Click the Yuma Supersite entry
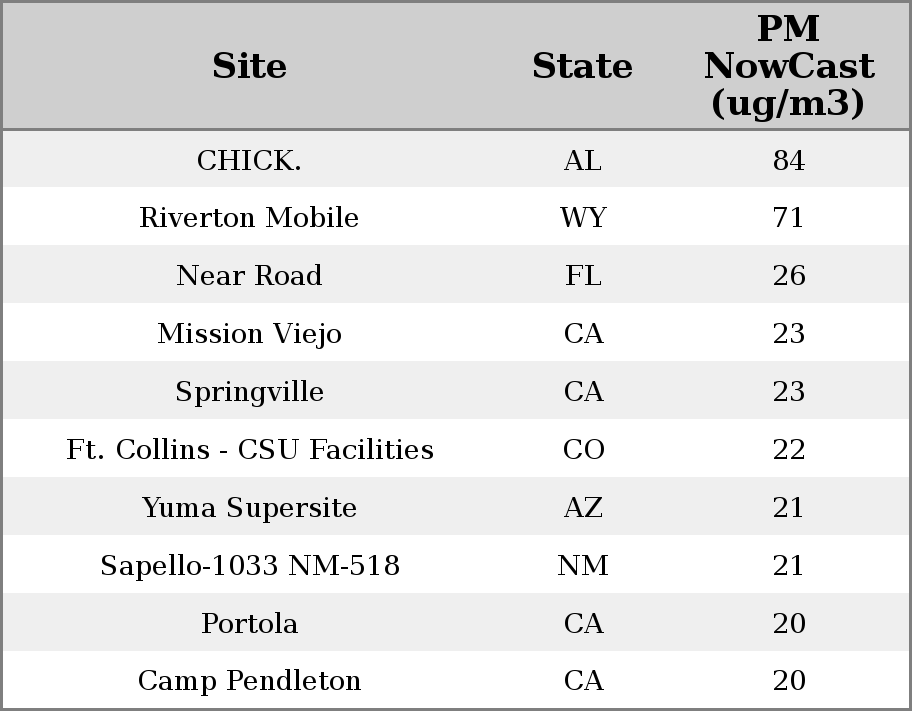The width and height of the screenshot is (912, 711). 249,508
